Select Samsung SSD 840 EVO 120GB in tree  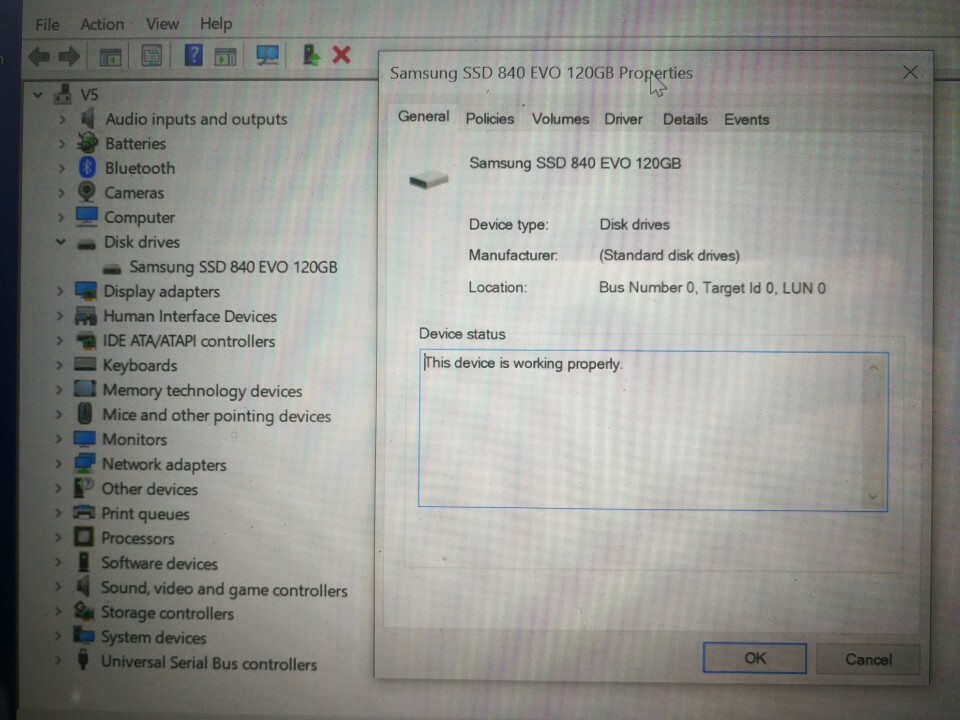click(233, 267)
